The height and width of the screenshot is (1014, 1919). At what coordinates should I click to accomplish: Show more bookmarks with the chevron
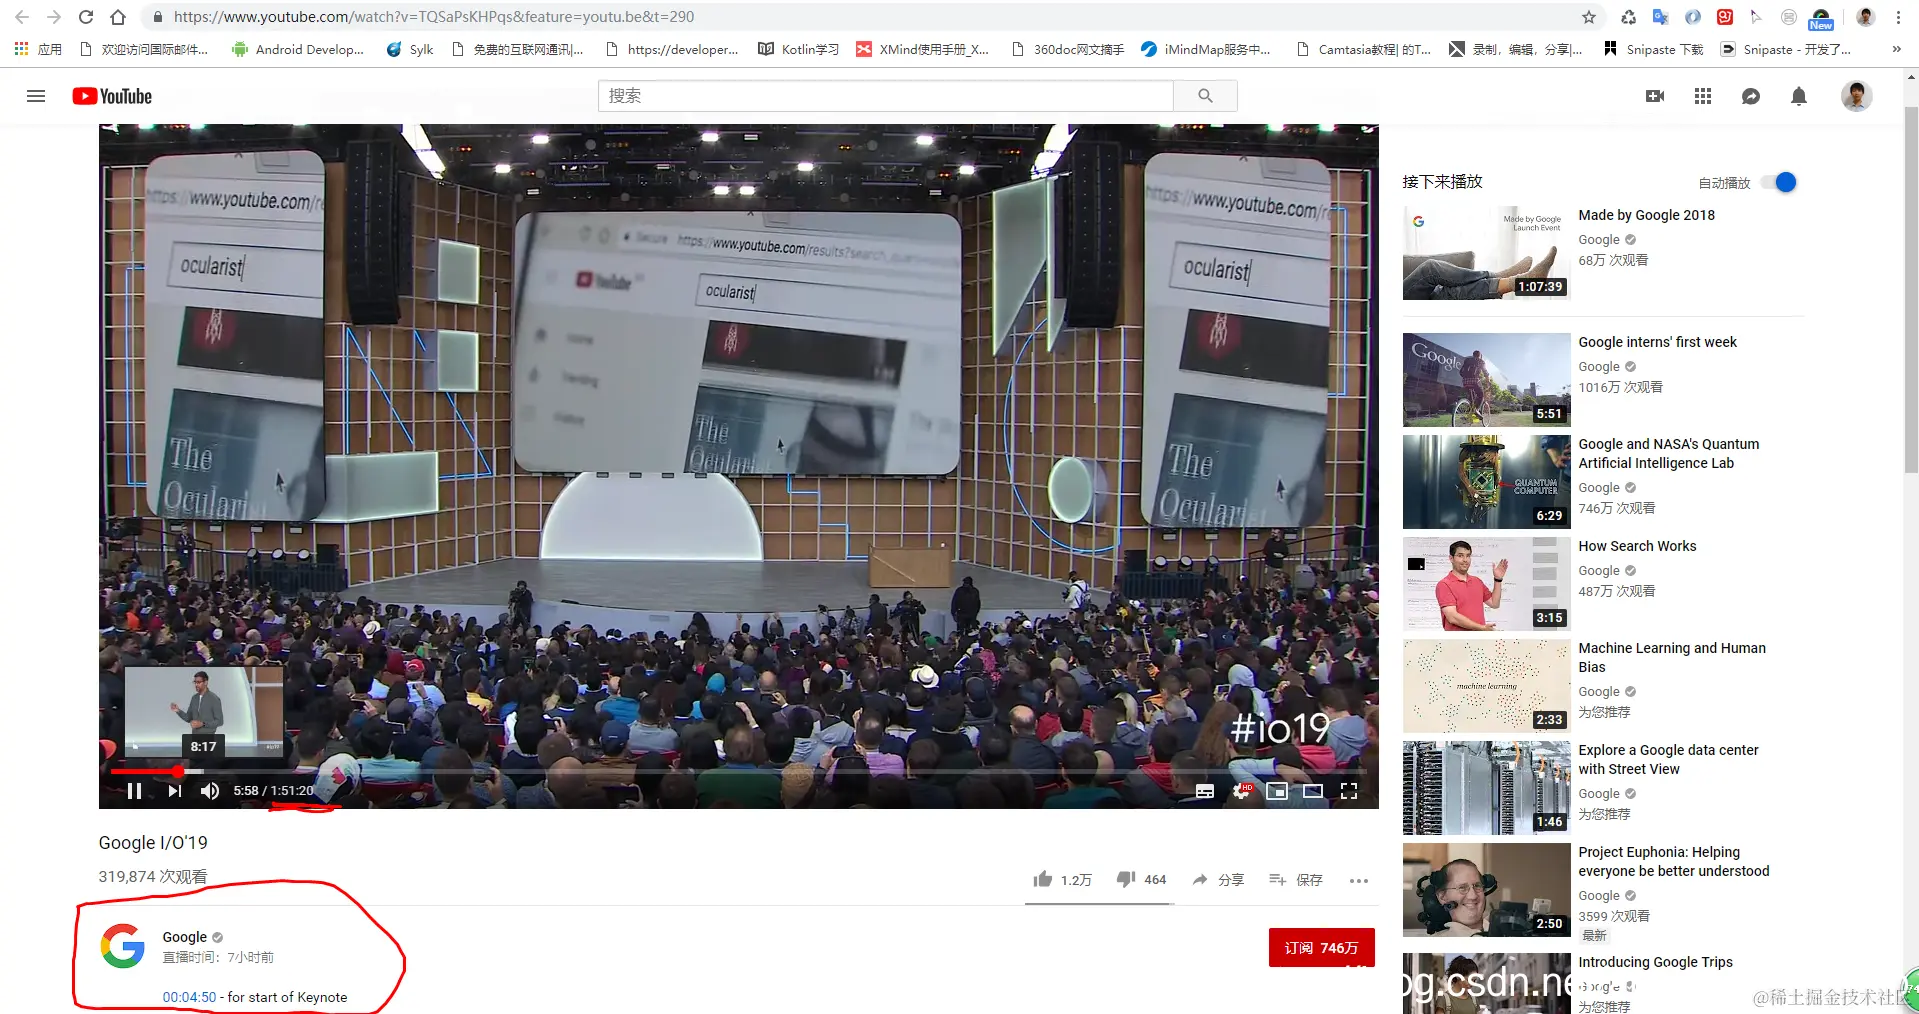coord(1897,49)
